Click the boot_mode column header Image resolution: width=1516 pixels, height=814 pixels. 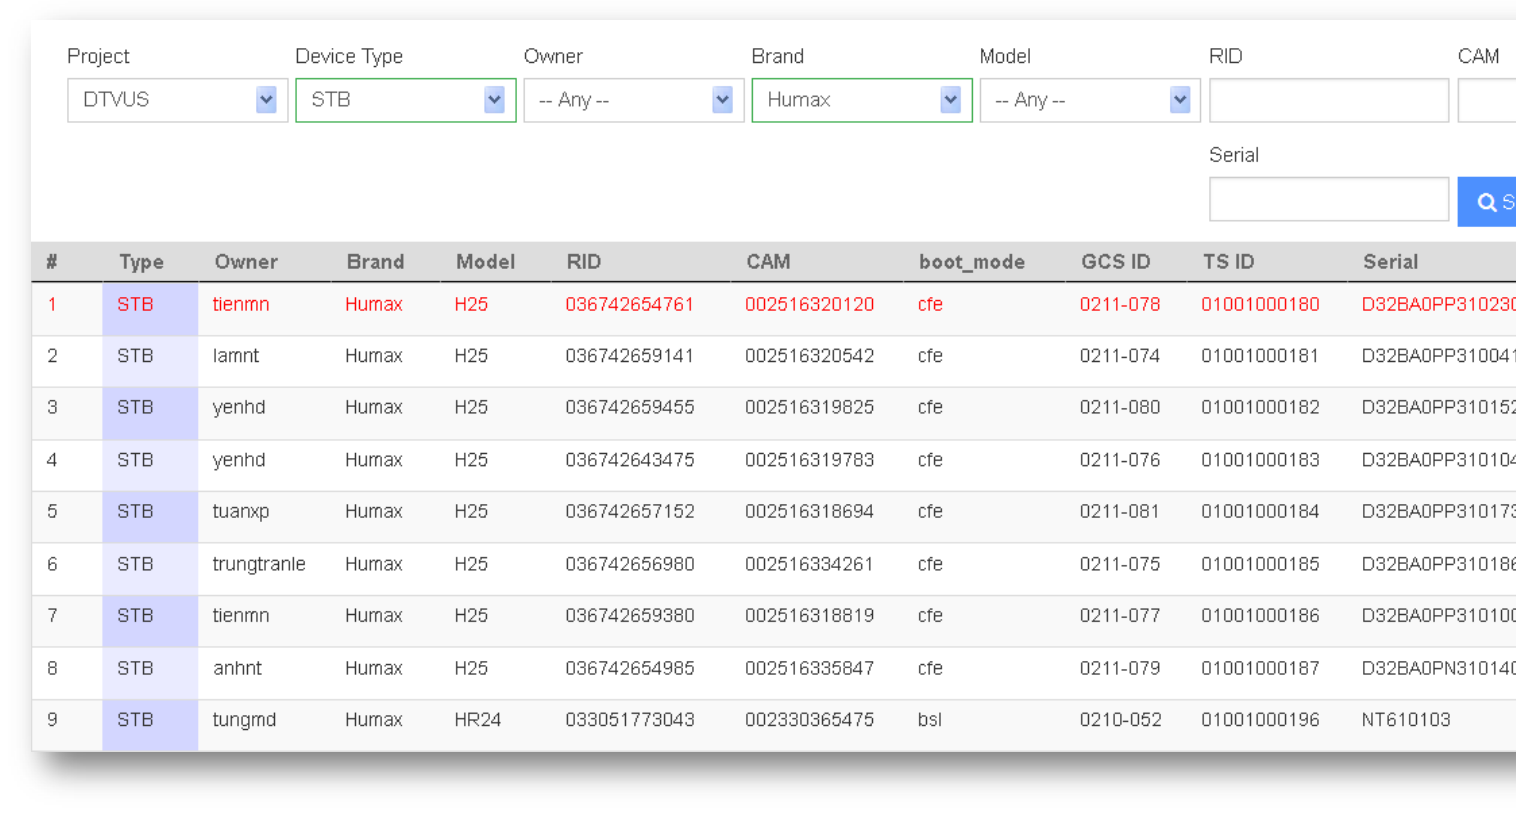(x=971, y=262)
